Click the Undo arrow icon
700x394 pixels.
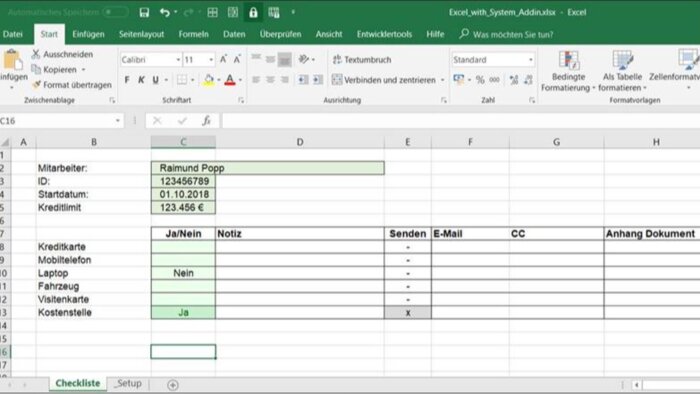pos(165,12)
